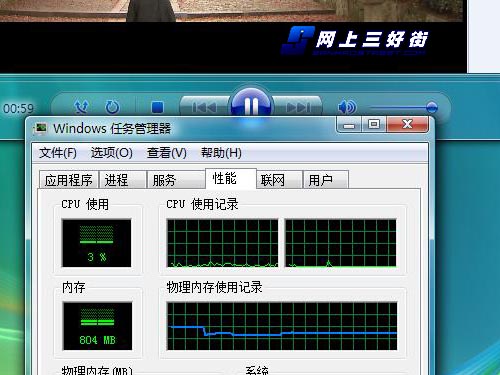Open the 文件(F) menu

point(58,153)
